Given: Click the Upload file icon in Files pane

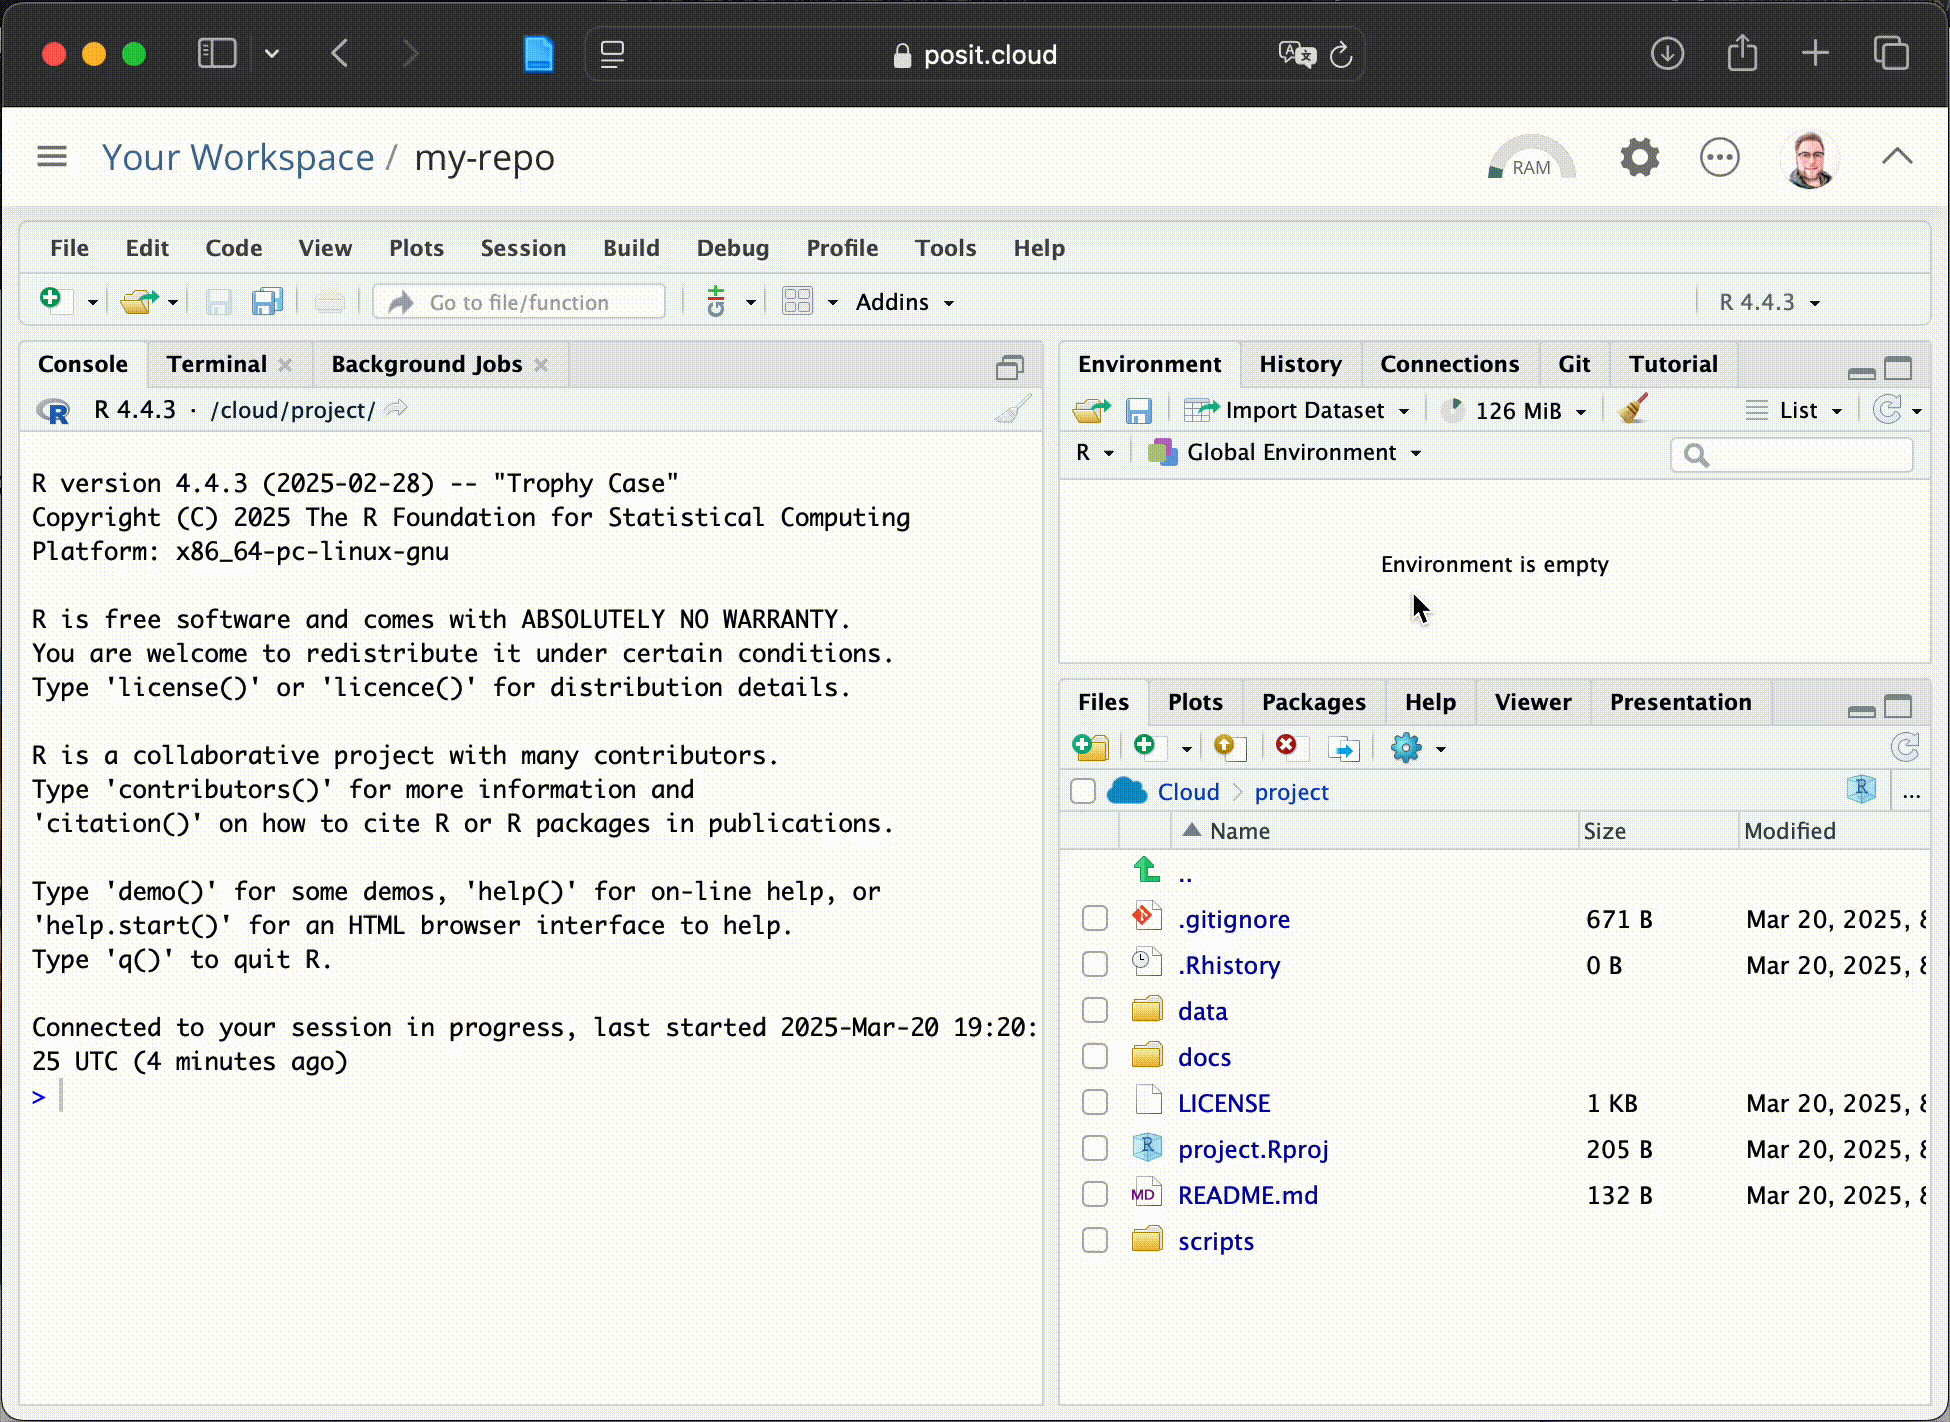Looking at the screenshot, I should pos(1229,748).
